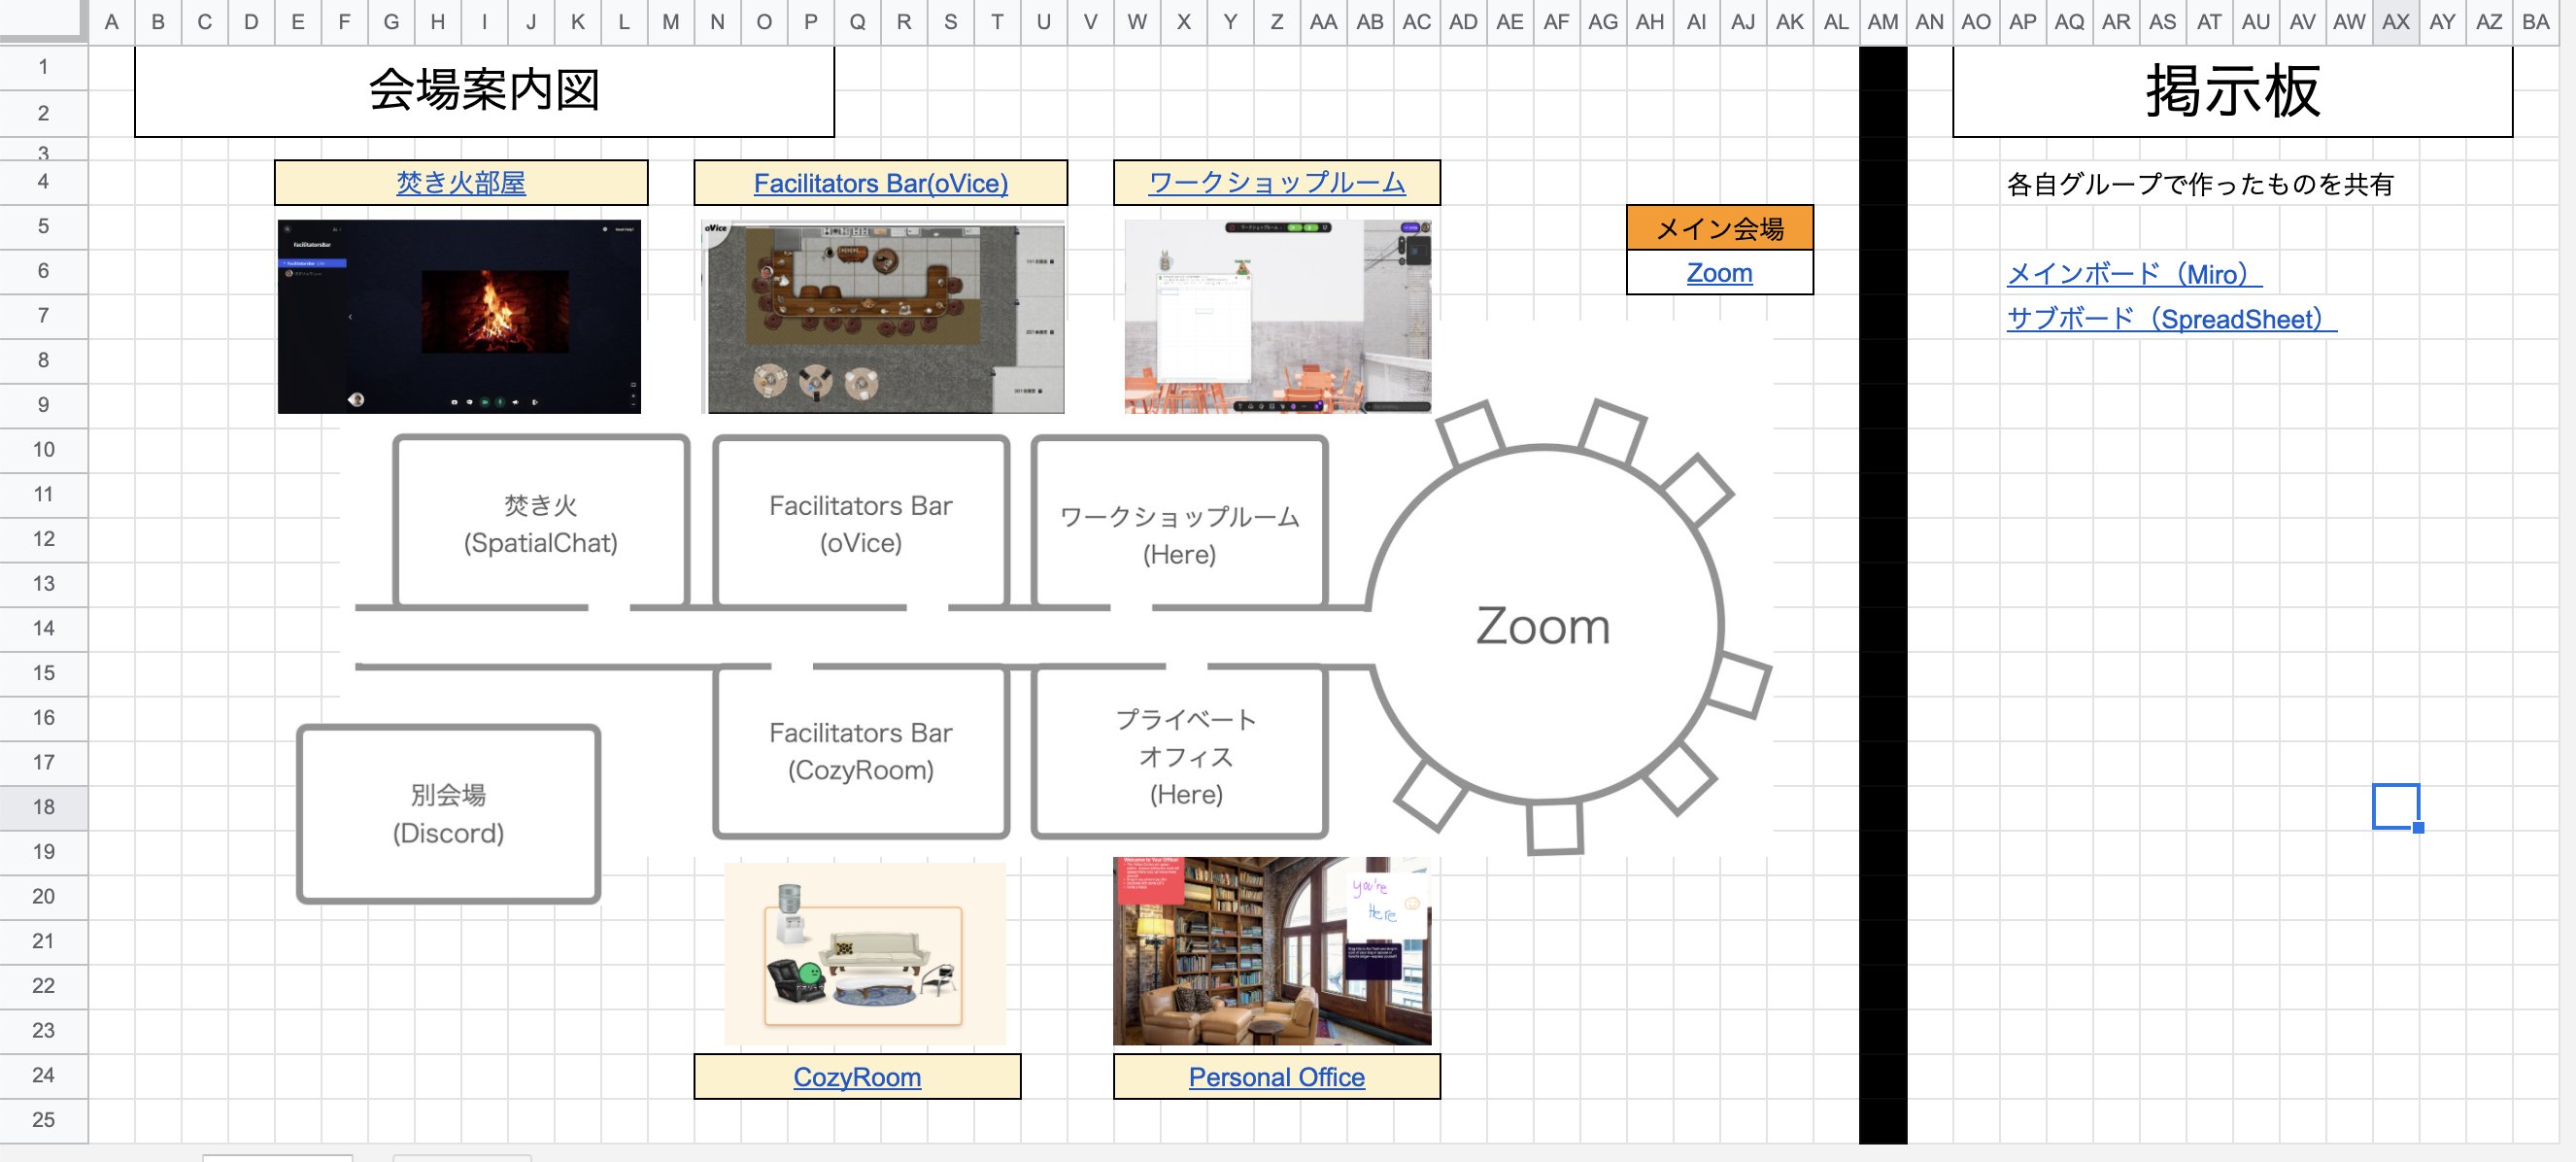This screenshot has height=1162, width=2576.
Task: Select the 会場案内図 title cell
Action: [x=484, y=91]
